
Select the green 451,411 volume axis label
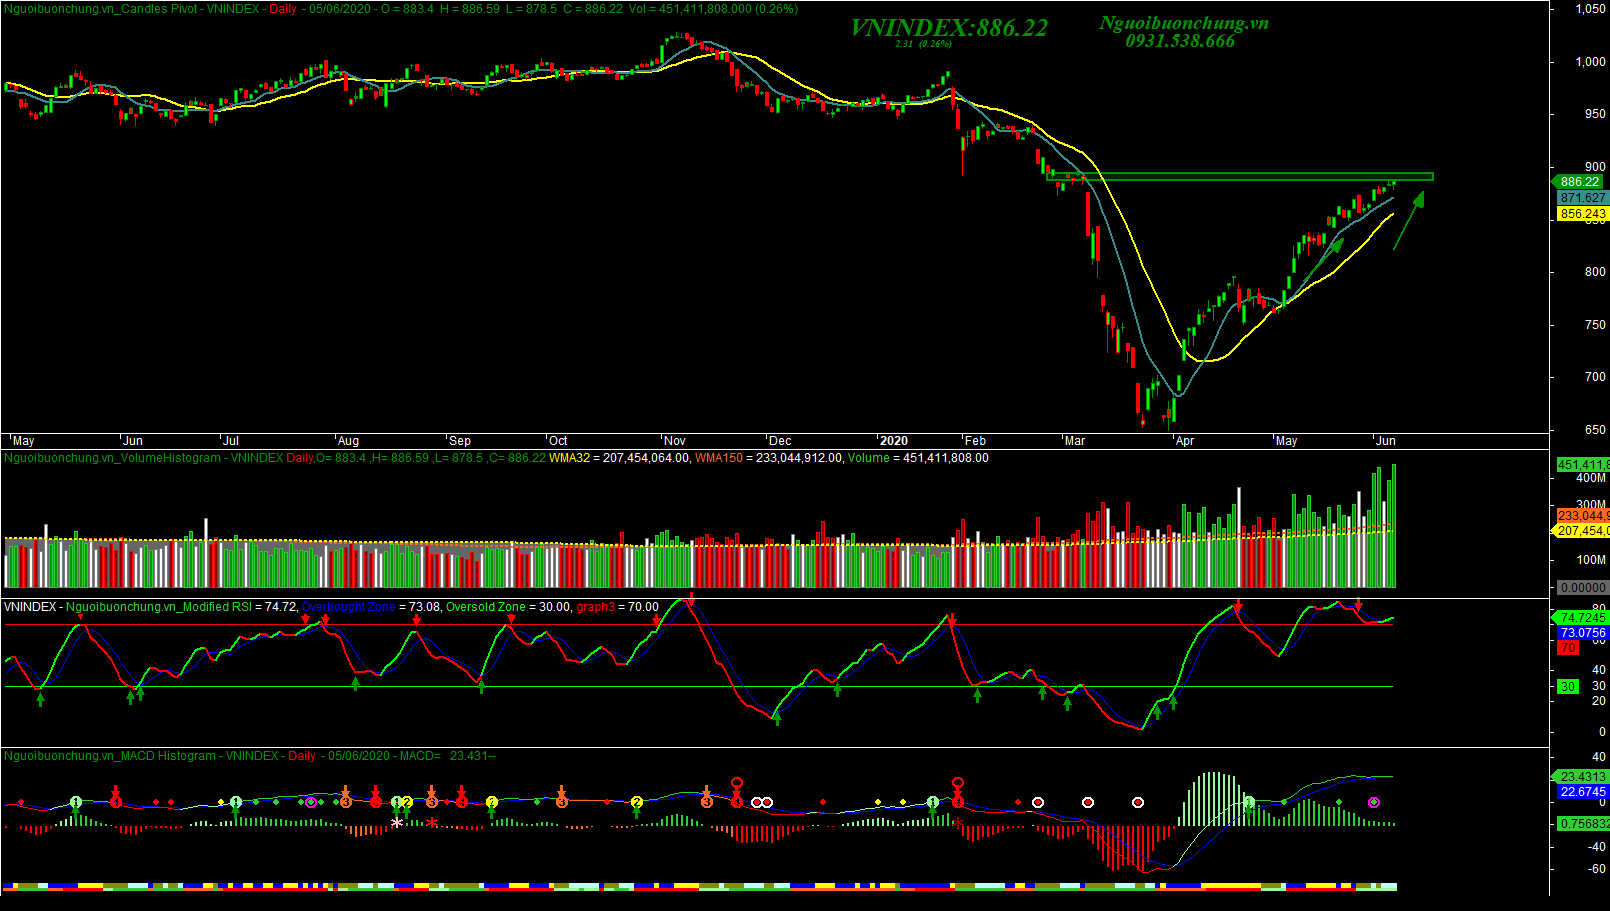tap(1582, 465)
